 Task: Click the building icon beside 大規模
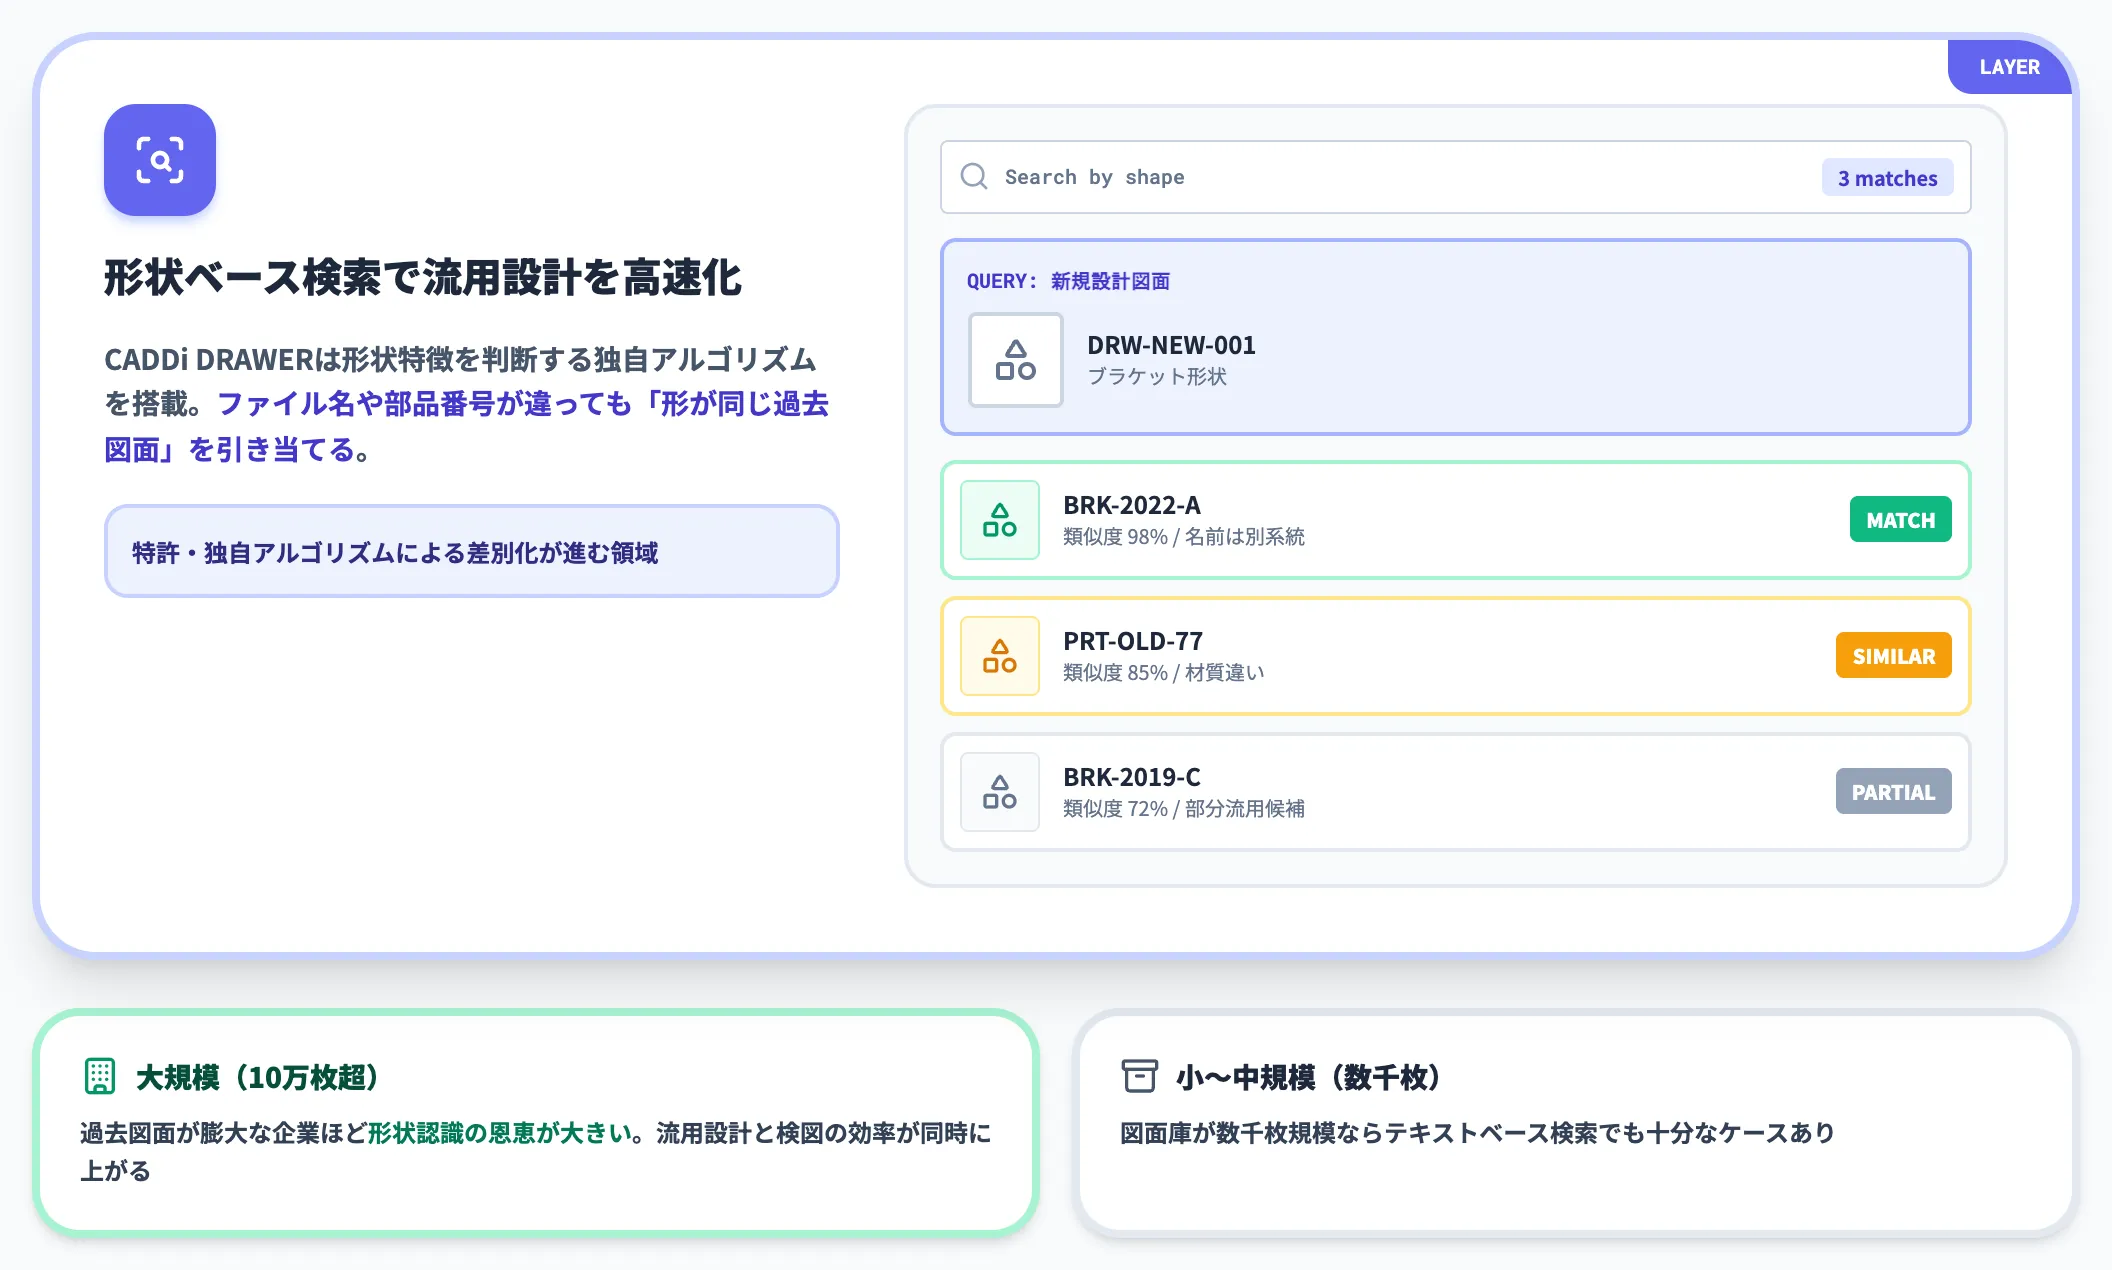click(x=100, y=1076)
